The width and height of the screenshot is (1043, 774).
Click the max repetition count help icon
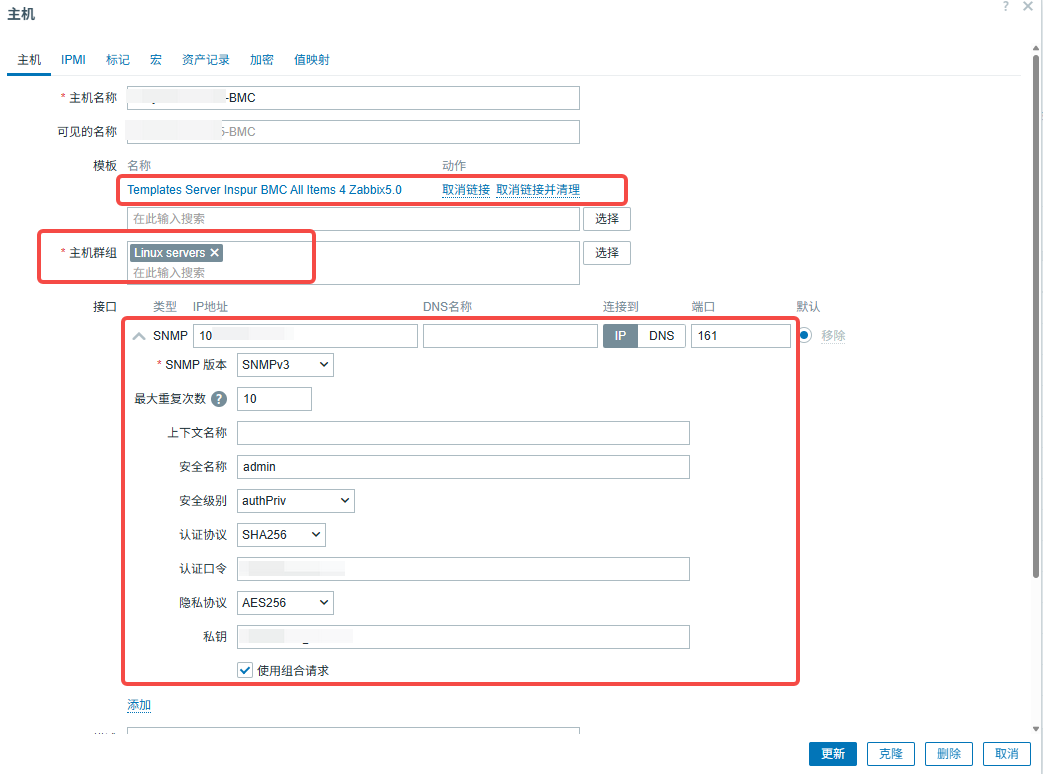pyautogui.click(x=219, y=399)
